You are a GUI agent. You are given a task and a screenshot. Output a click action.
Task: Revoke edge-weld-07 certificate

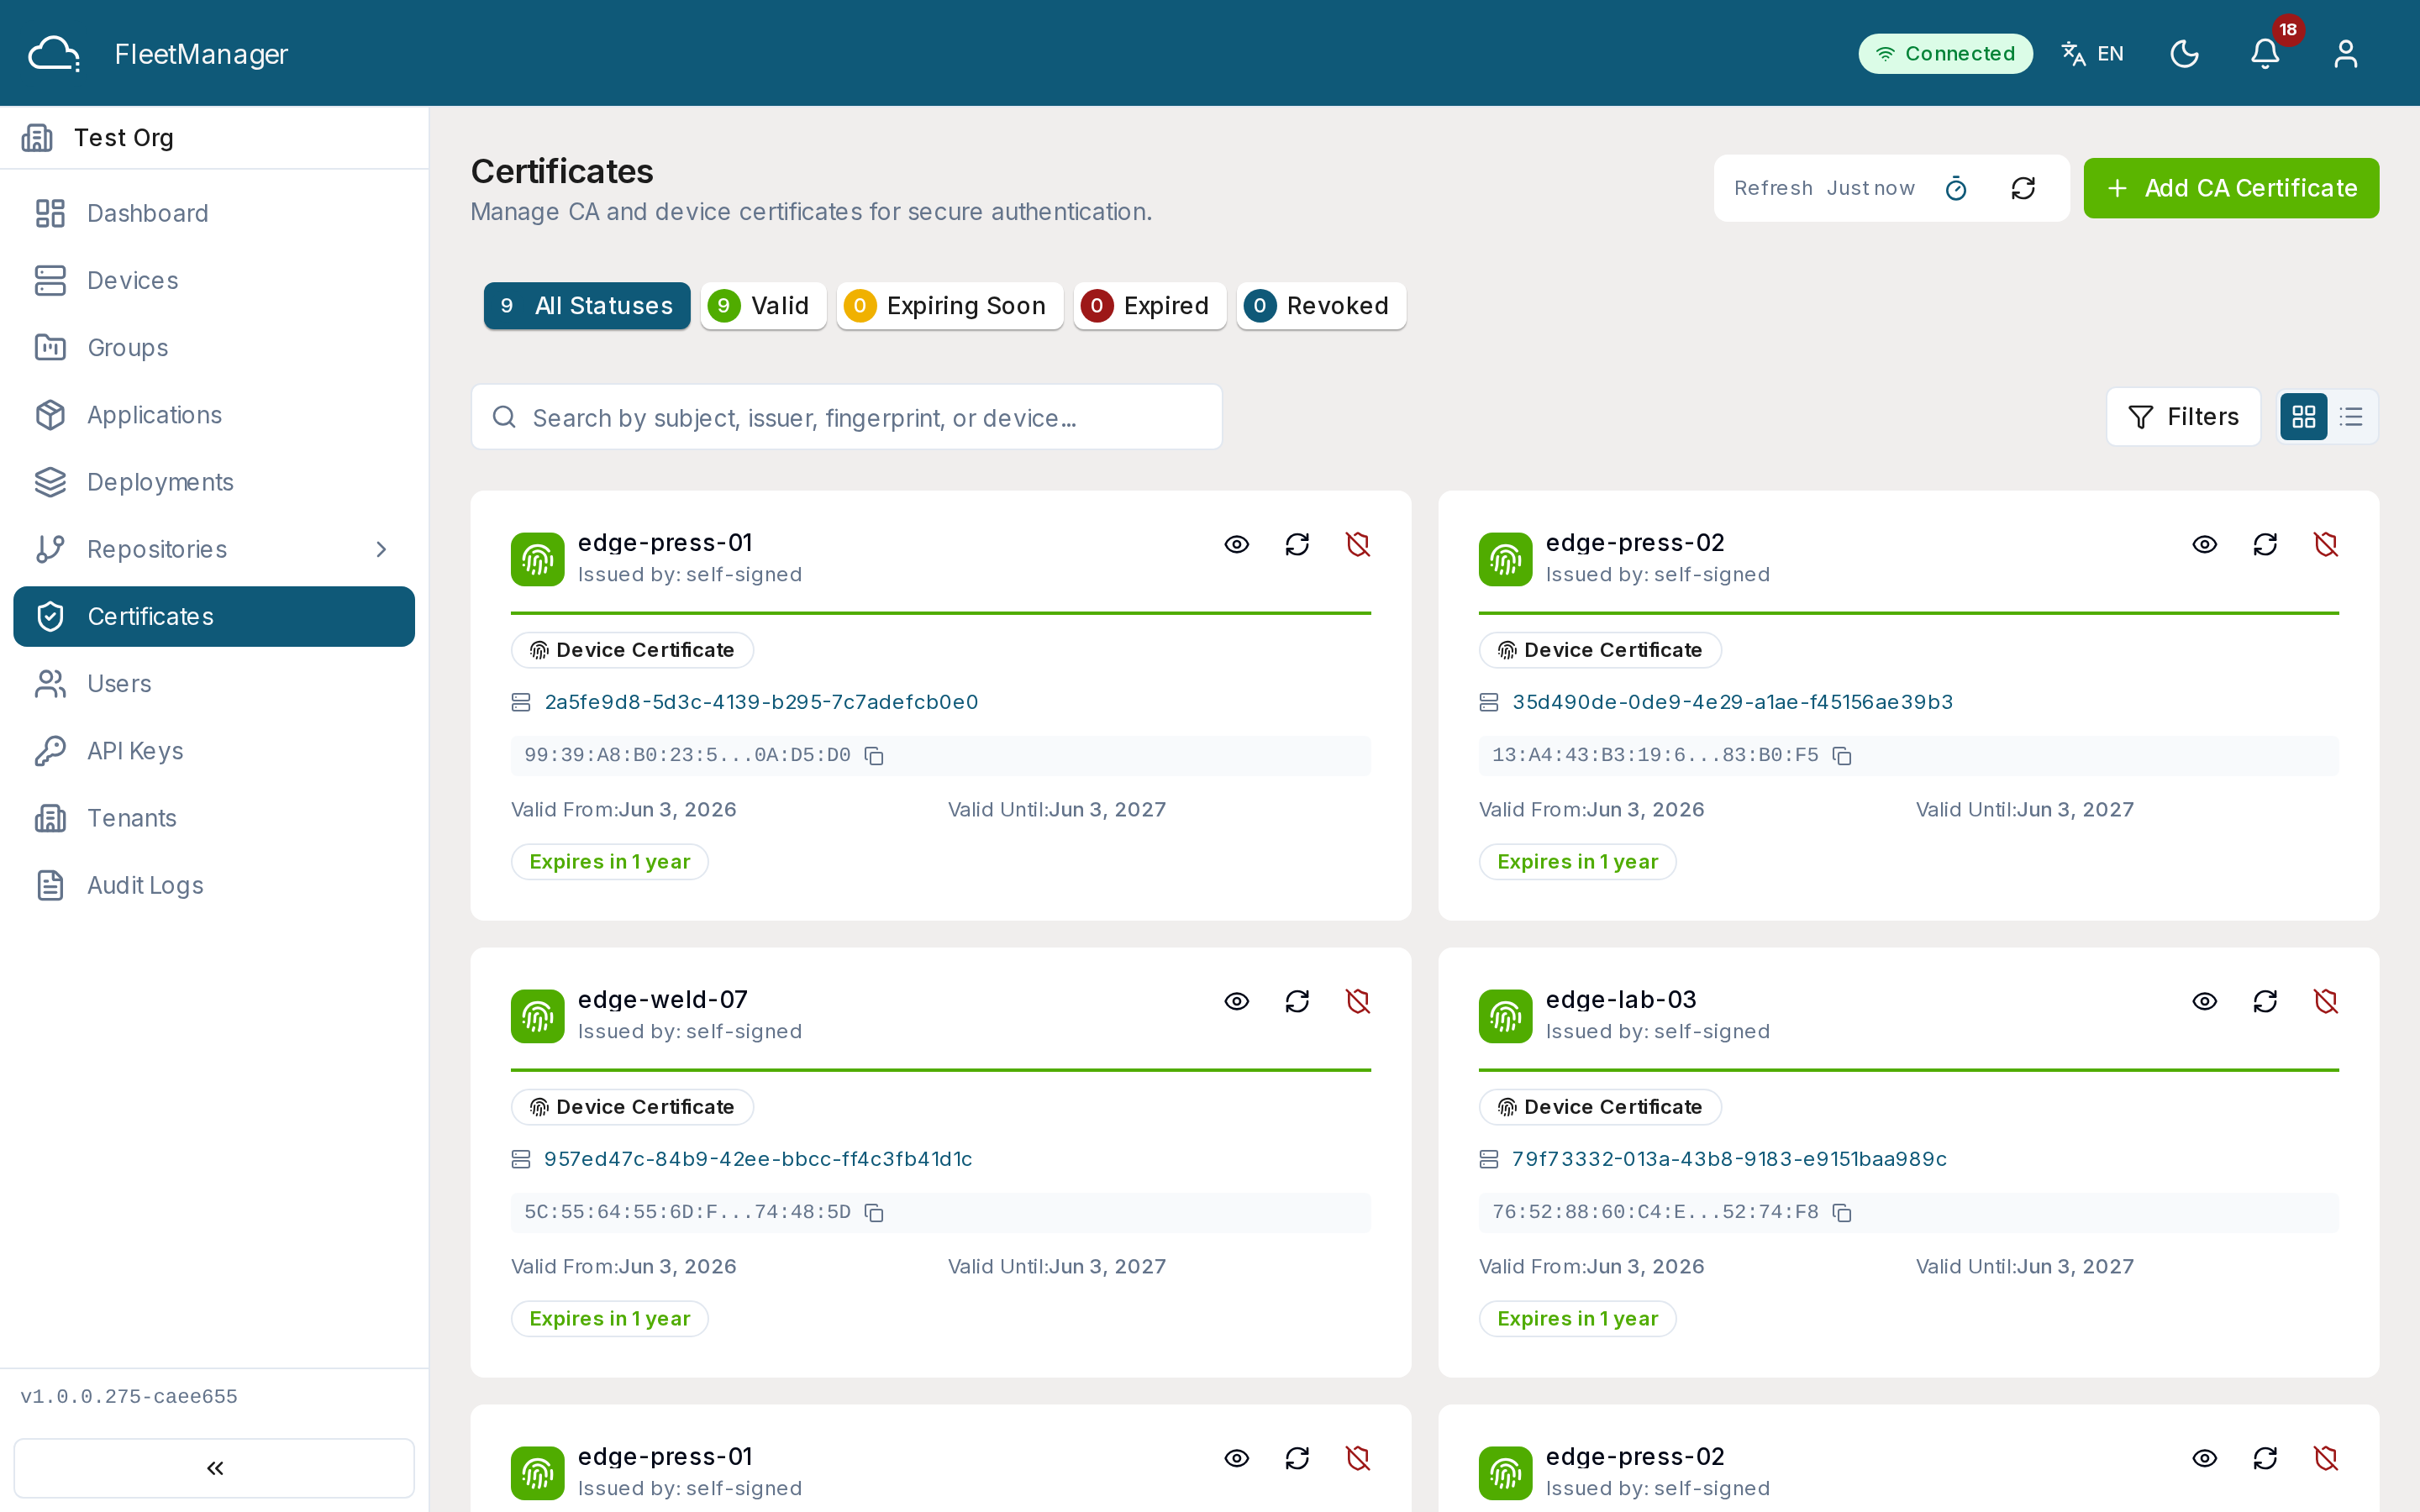1358,1001
